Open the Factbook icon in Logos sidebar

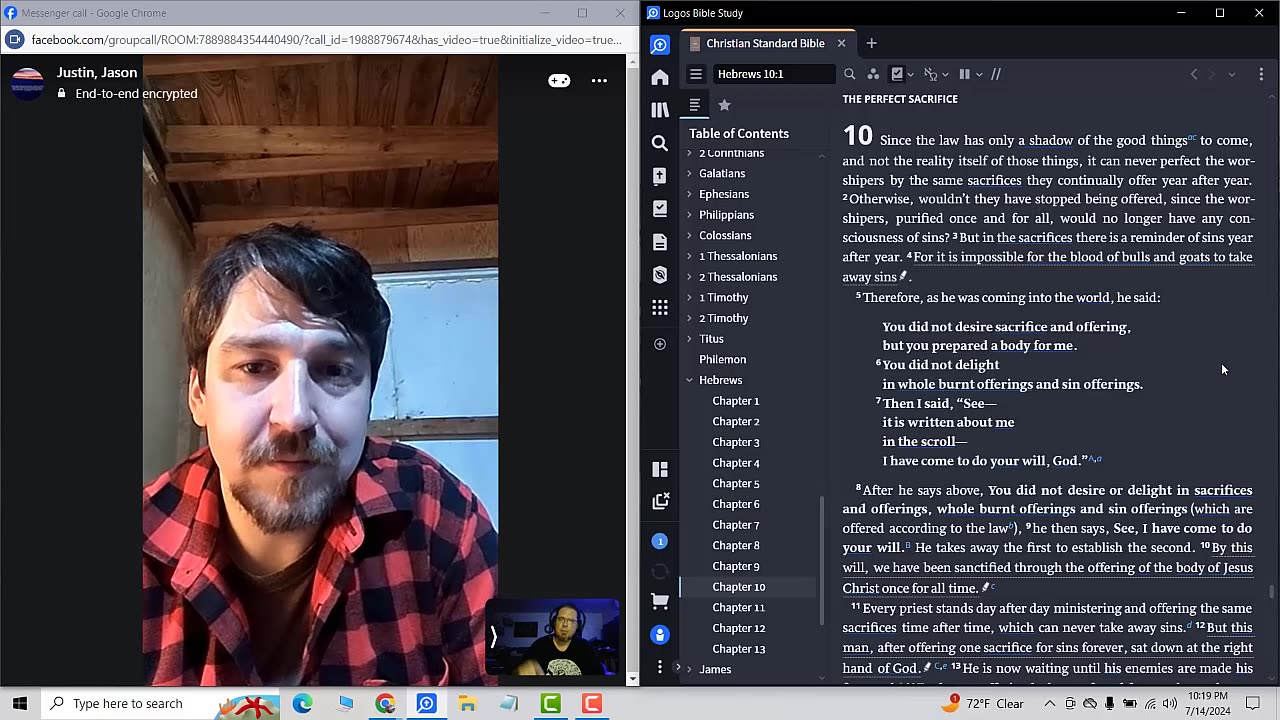pos(660,176)
